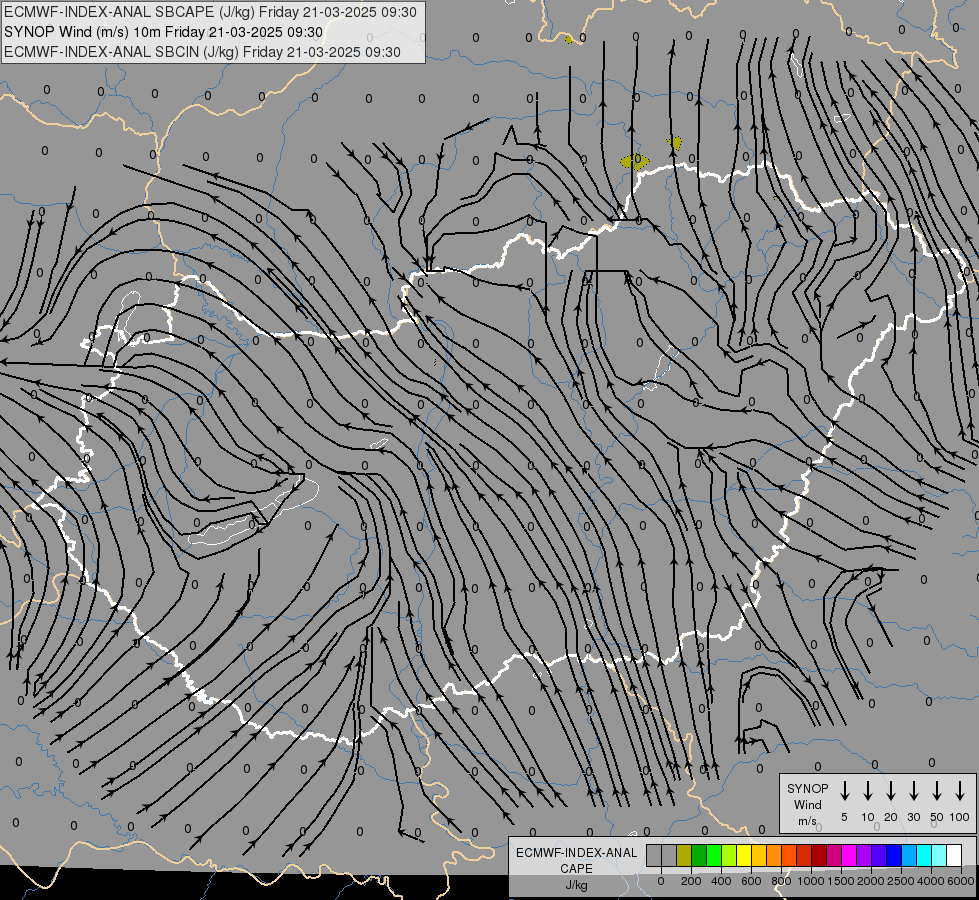Click the wind legend arrow above 10
This screenshot has height=900, width=979.
[868, 791]
